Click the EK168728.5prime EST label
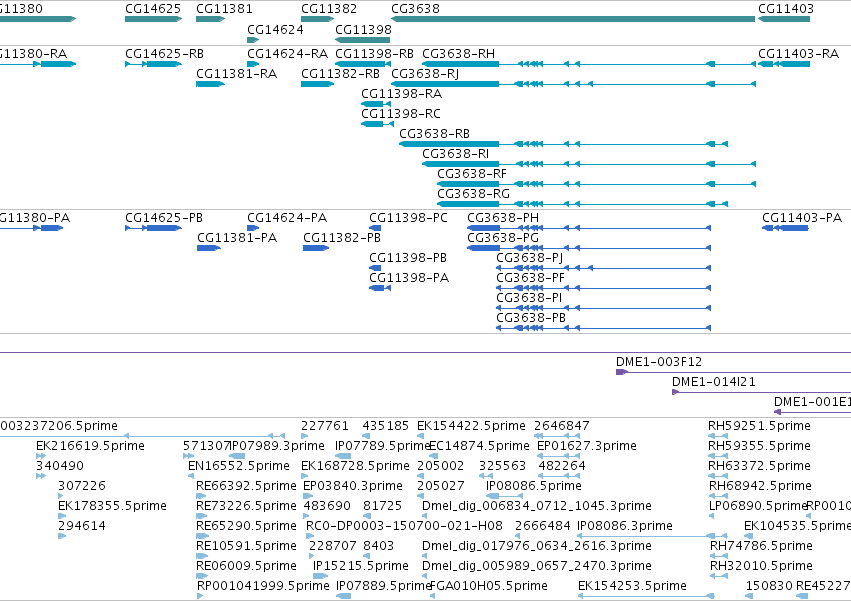Image resolution: width=851 pixels, height=601 pixels. 355,466
